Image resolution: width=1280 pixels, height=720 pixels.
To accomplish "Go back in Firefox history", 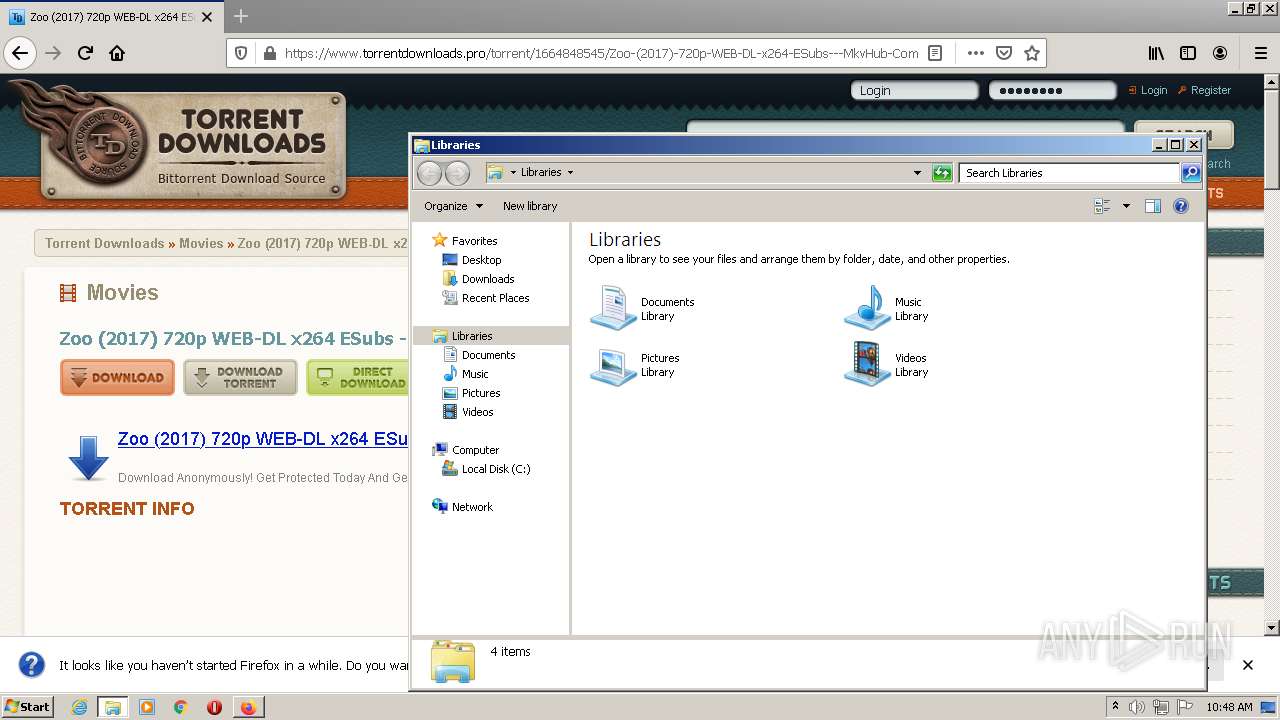I will 20,53.
